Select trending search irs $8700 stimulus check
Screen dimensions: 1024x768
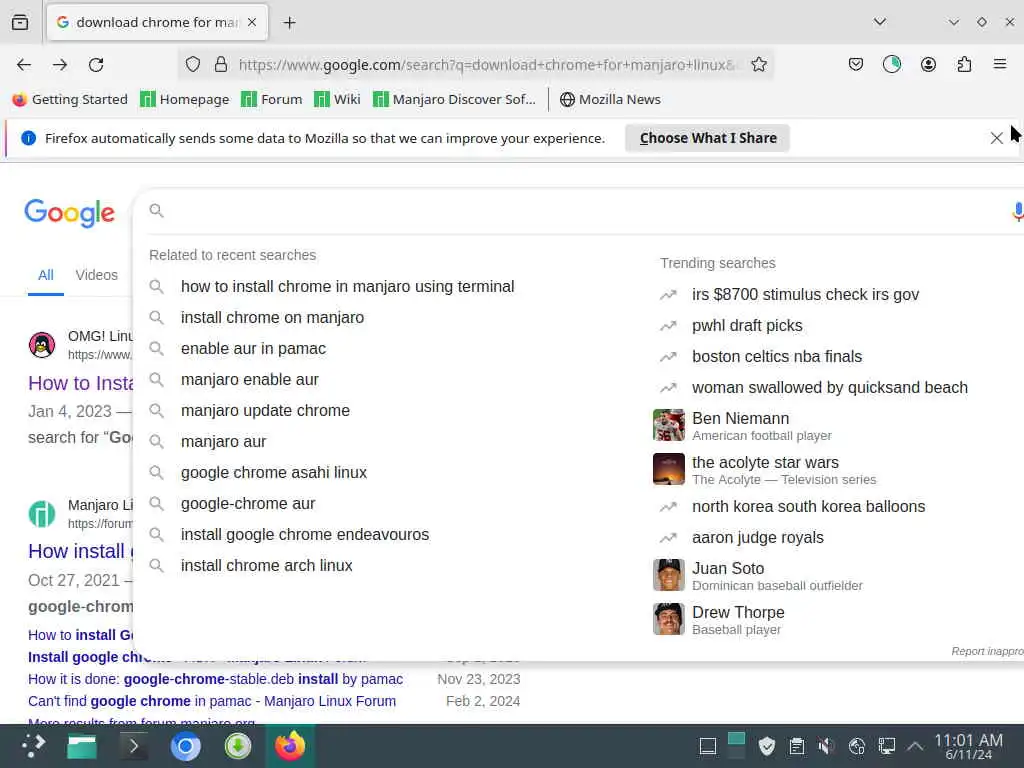point(805,295)
